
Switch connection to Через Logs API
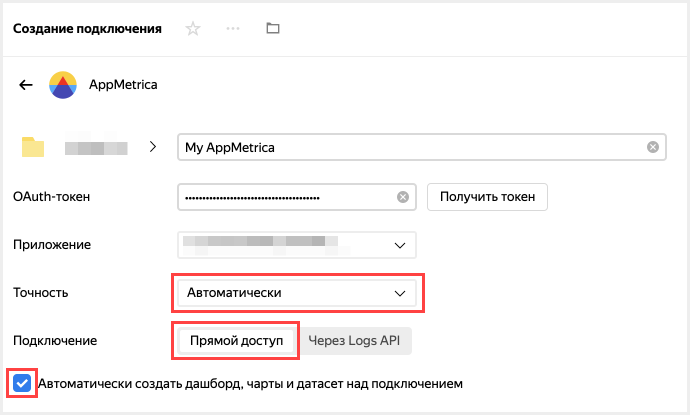tap(357, 341)
